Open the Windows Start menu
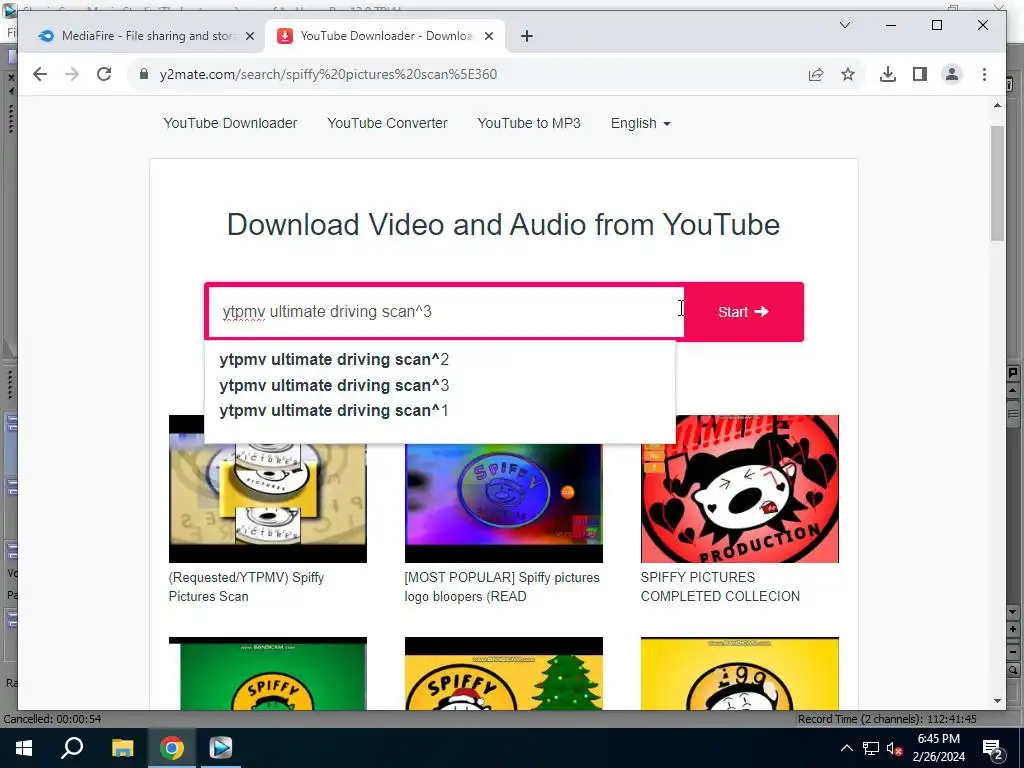This screenshot has width=1024, height=768. 24,748
